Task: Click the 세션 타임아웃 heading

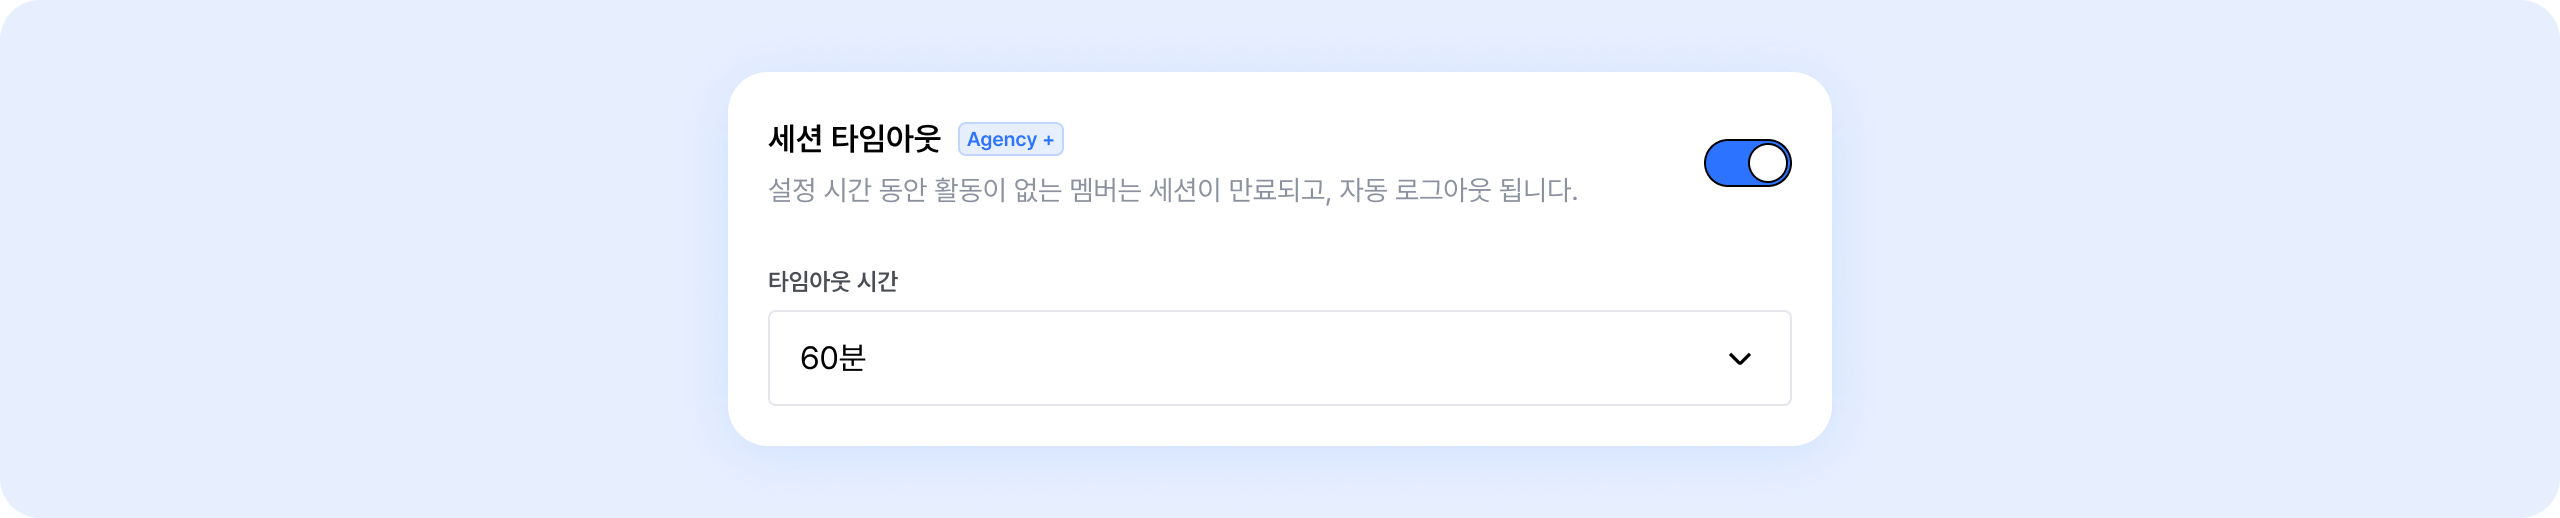Action: [854, 139]
